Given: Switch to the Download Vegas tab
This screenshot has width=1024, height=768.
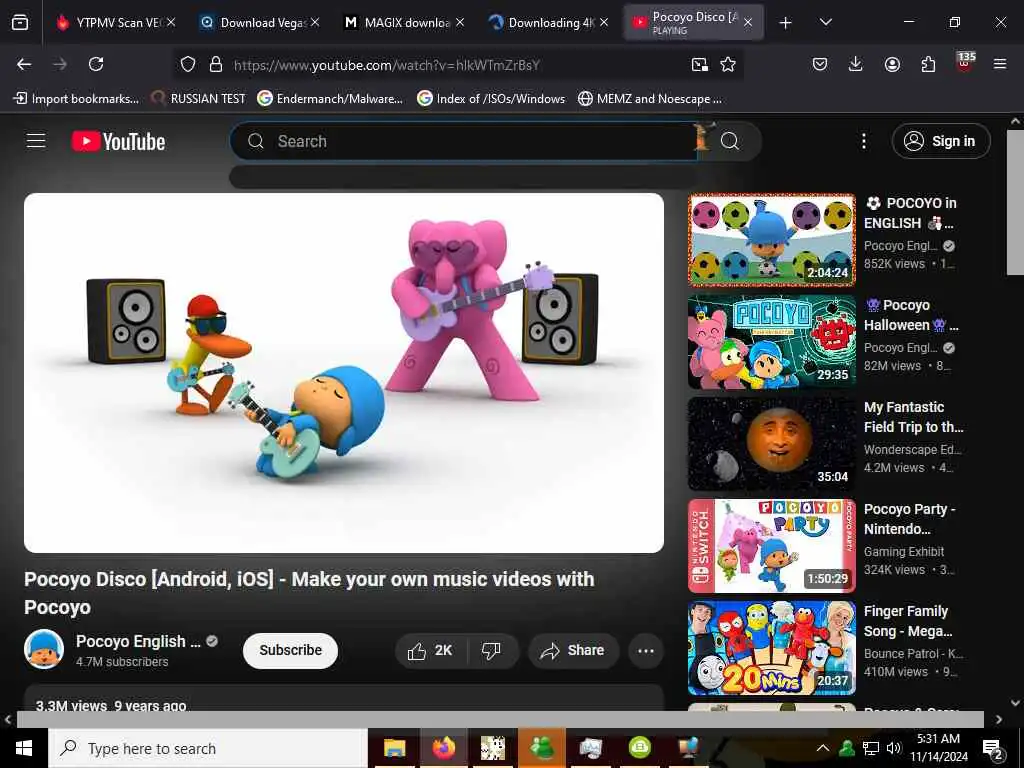Looking at the screenshot, I should tap(260, 23).
